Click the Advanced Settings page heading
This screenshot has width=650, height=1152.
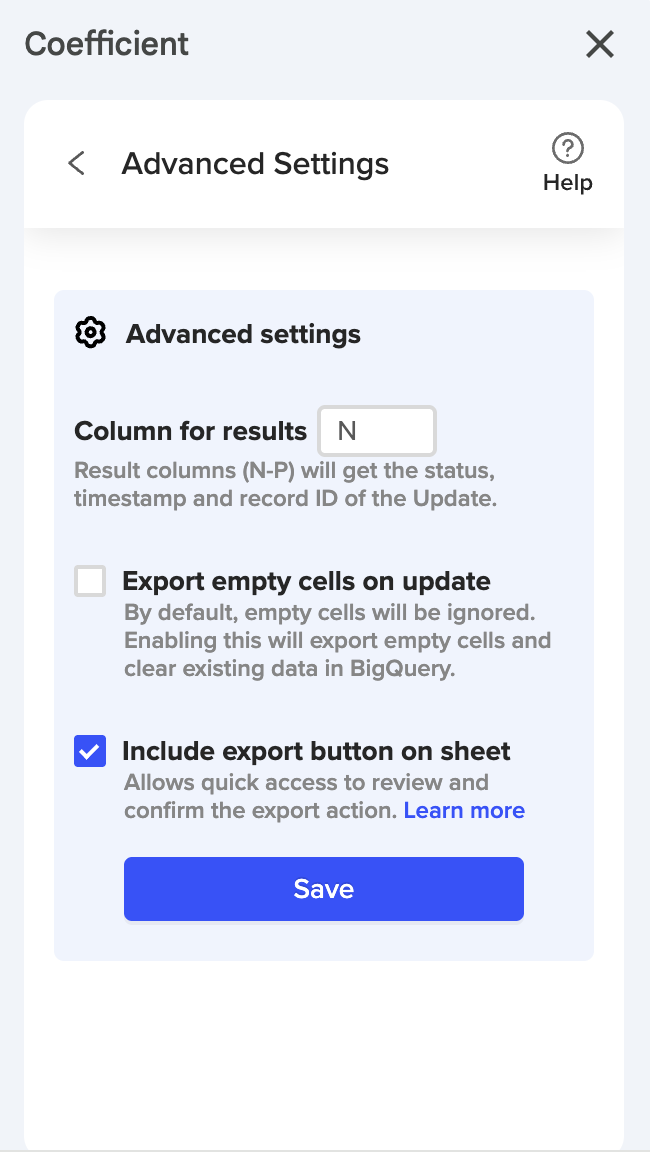[255, 164]
